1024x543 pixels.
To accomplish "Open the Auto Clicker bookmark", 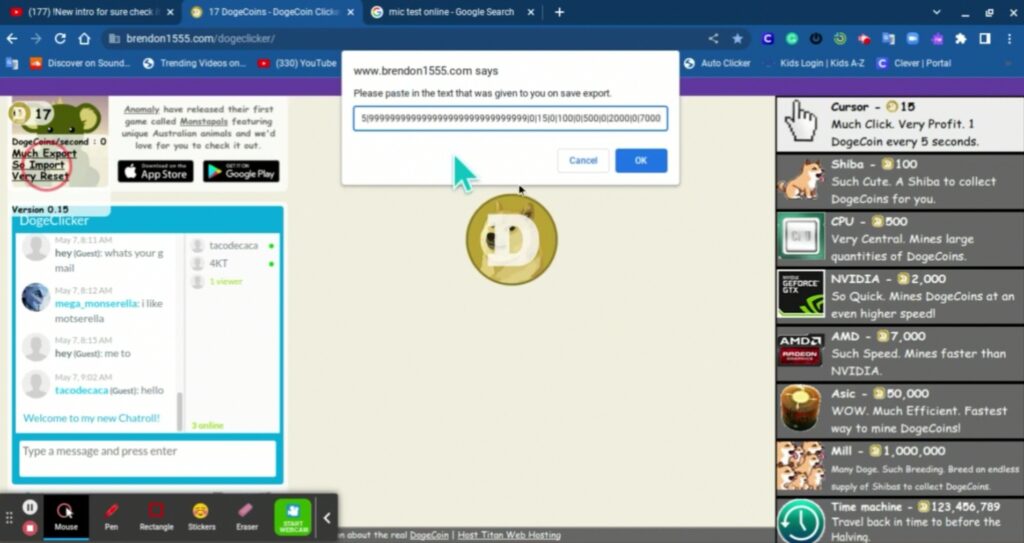I will pos(717,63).
